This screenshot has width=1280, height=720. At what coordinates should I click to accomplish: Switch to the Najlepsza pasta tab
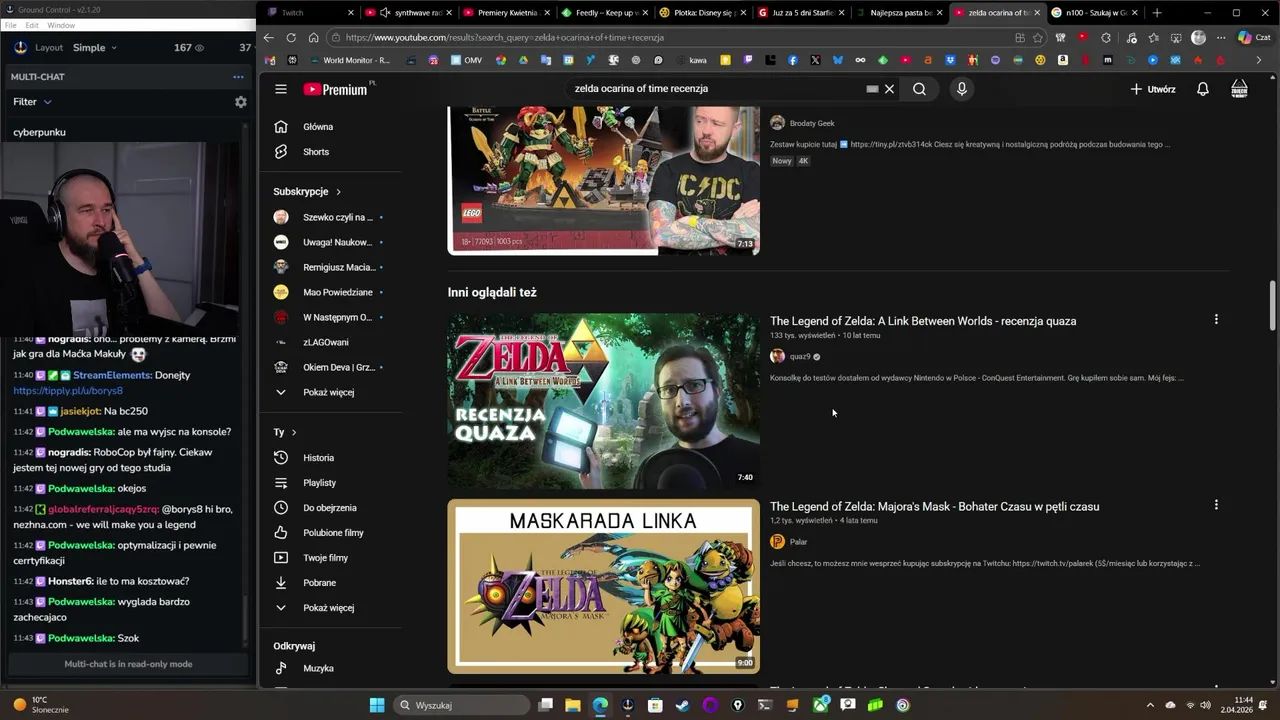point(898,12)
